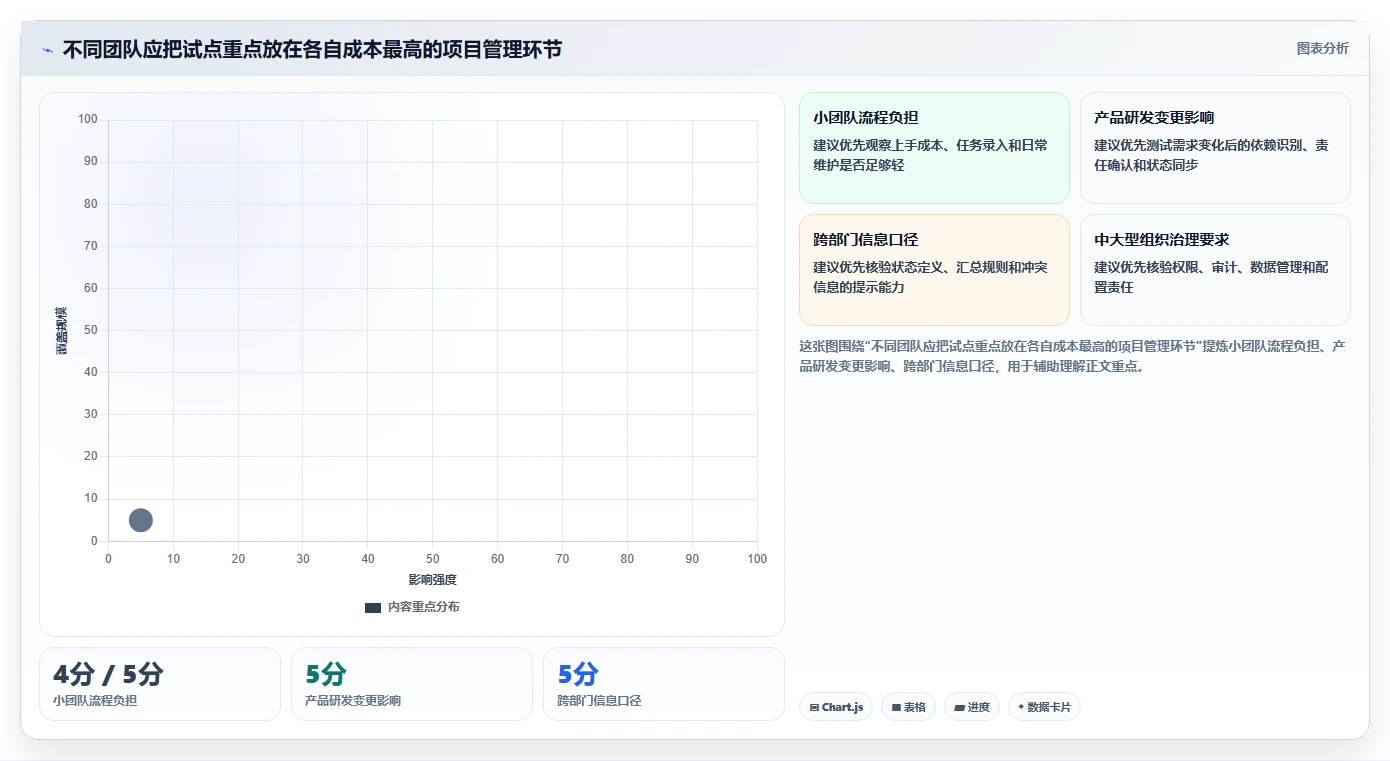The height and width of the screenshot is (761, 1390).
Task: Open the 小团队流程负担 green card
Action: (934, 148)
